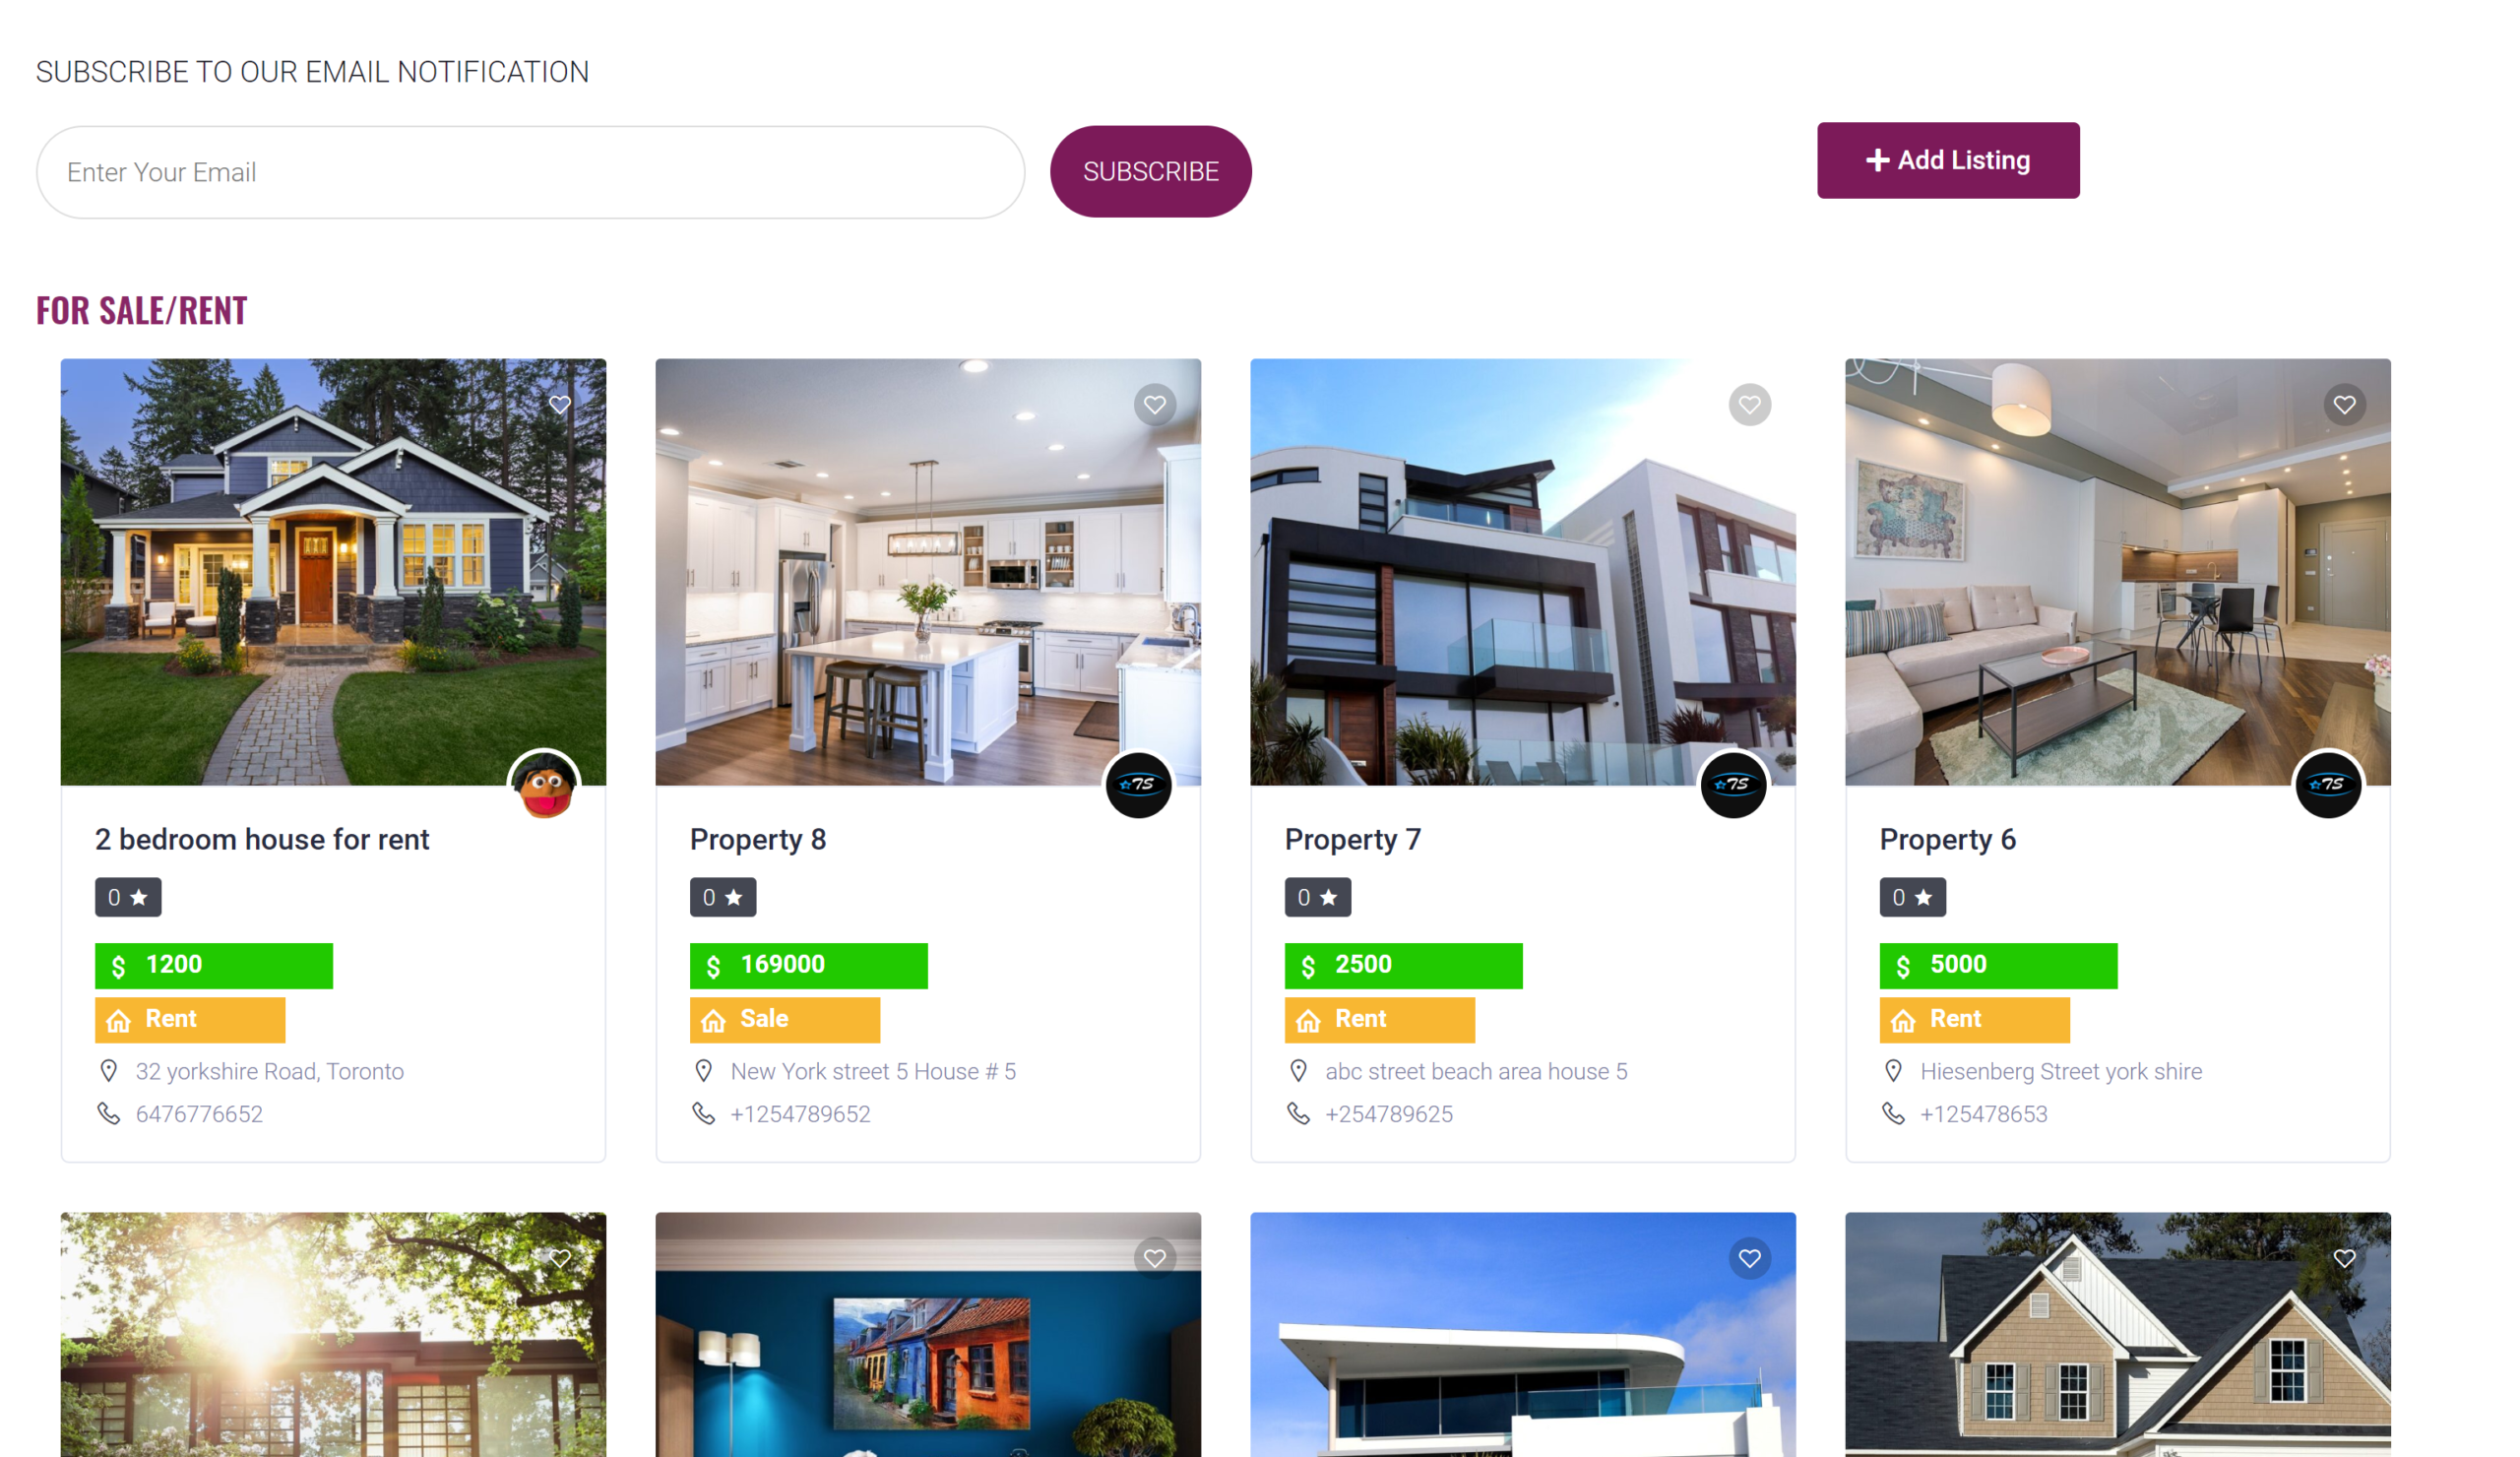
Task: Click Property 8 agent logo badge
Action: point(1139,785)
